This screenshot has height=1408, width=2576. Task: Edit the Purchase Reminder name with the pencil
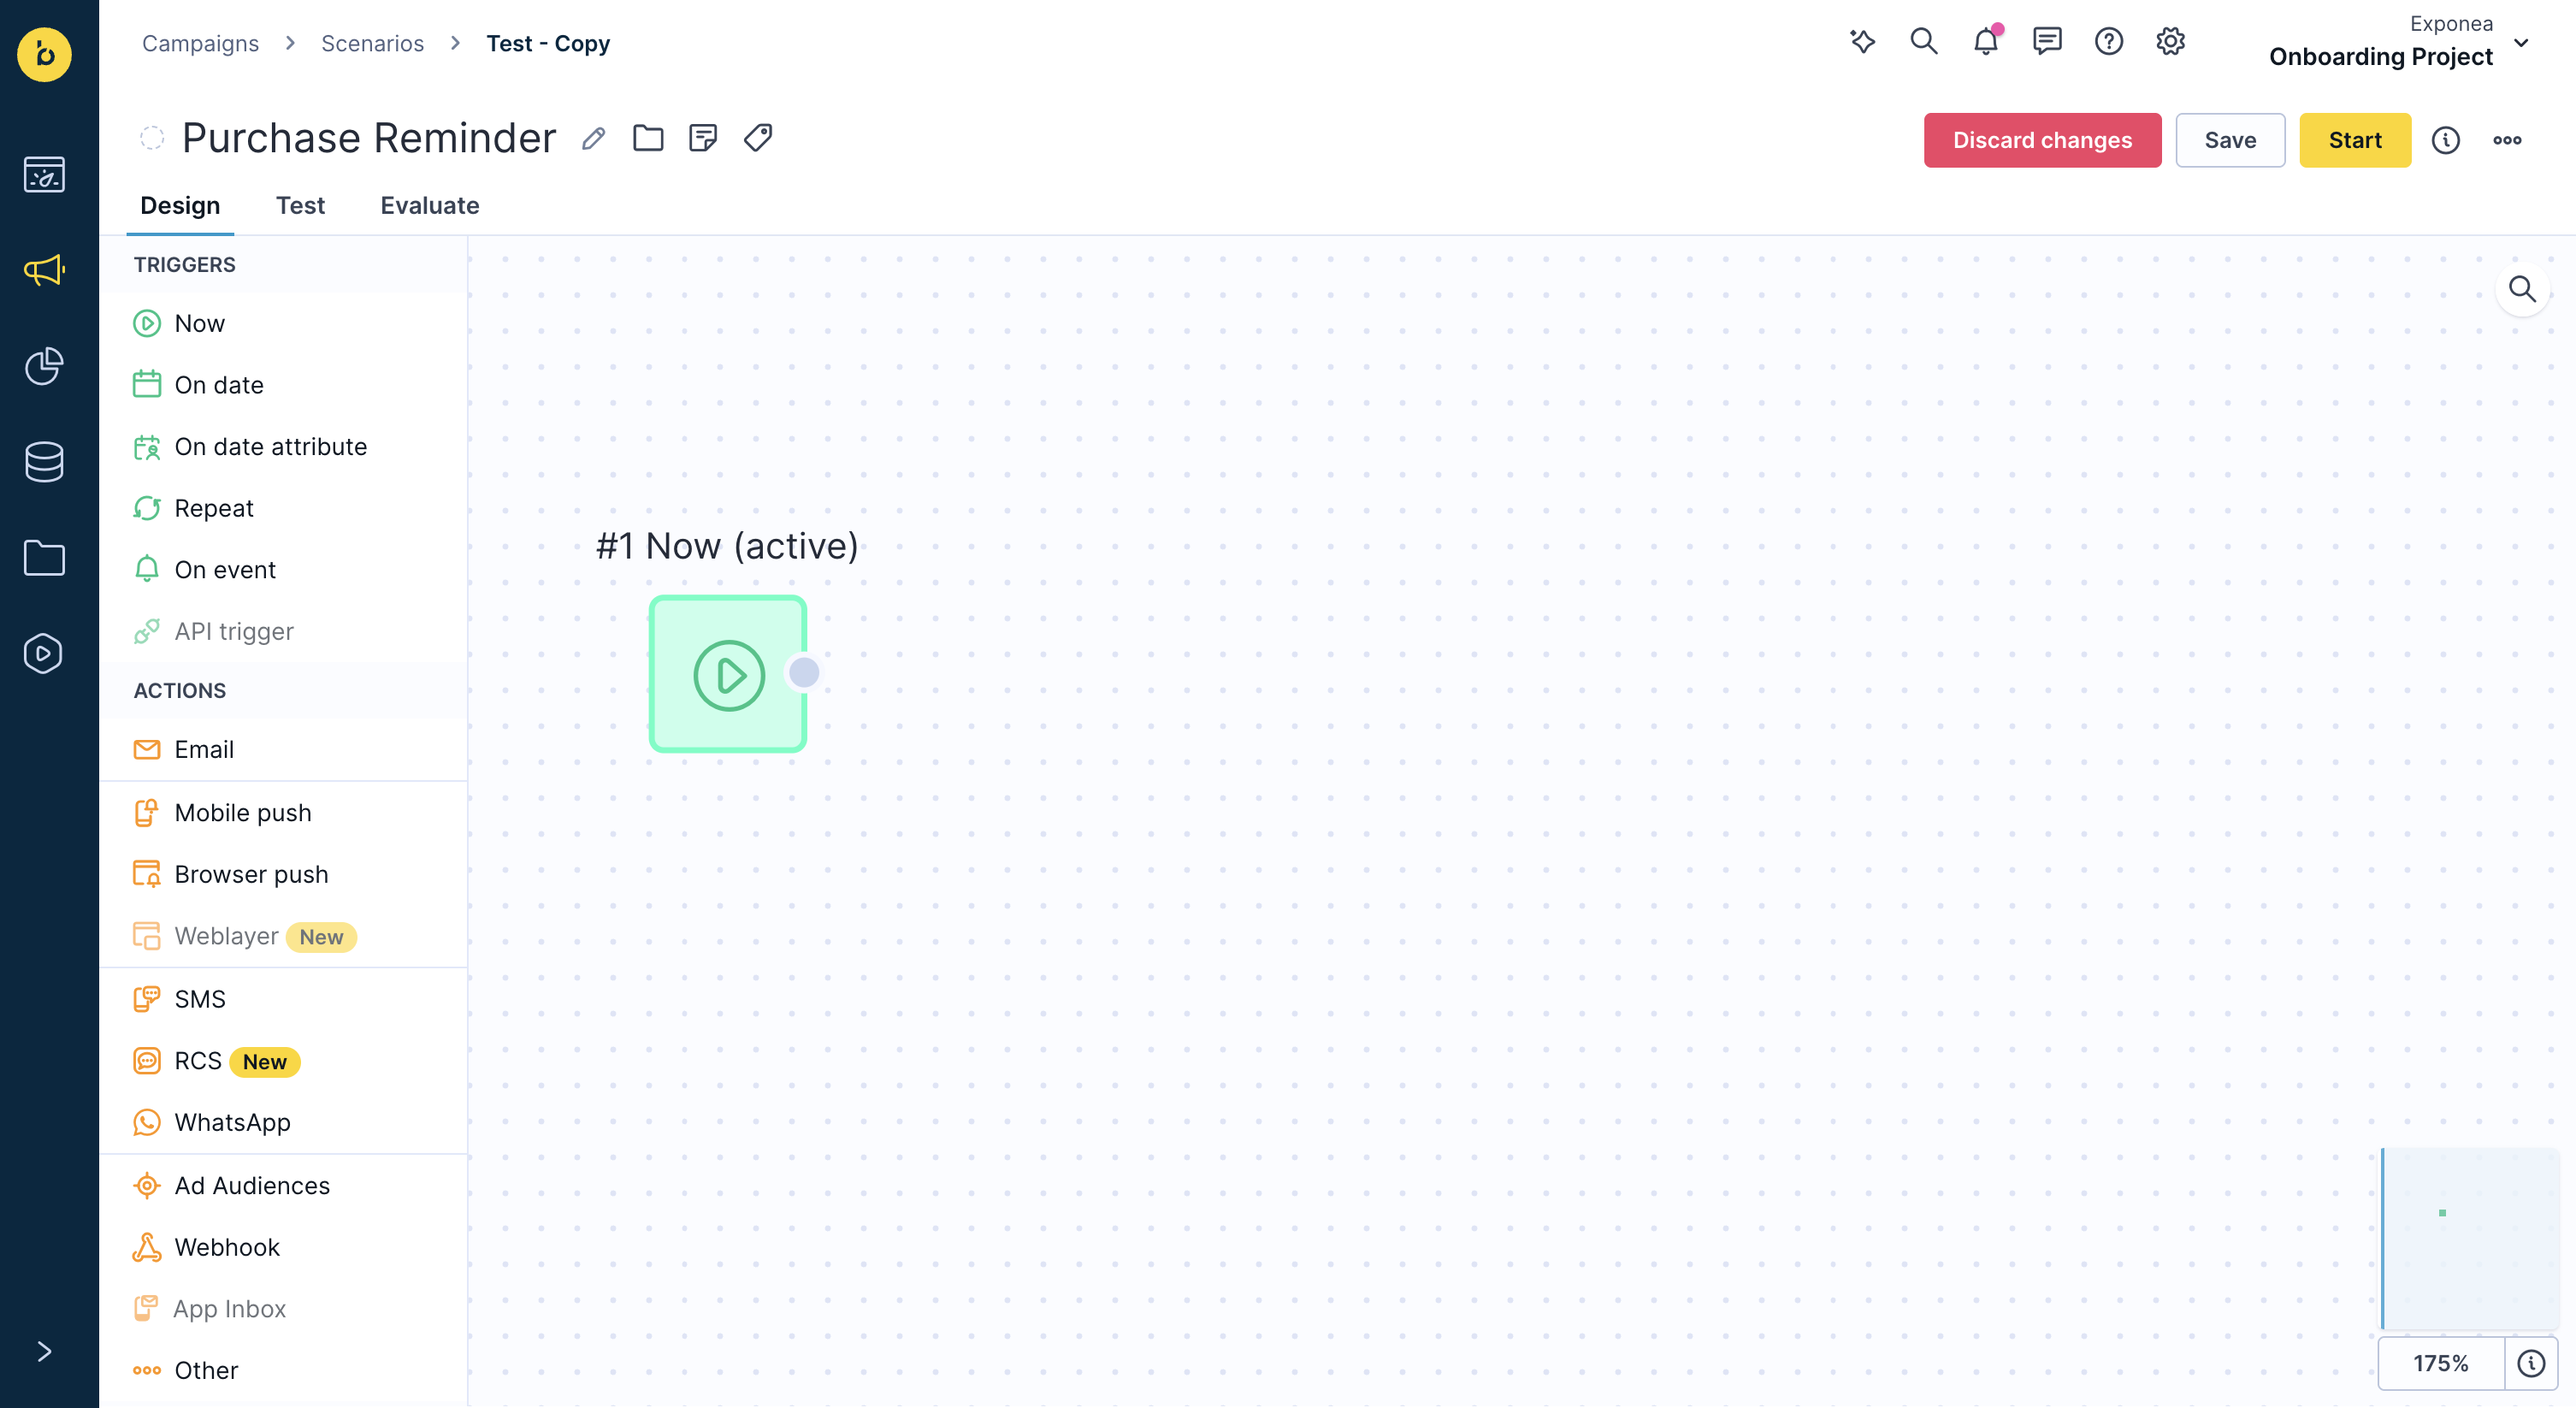tap(594, 138)
